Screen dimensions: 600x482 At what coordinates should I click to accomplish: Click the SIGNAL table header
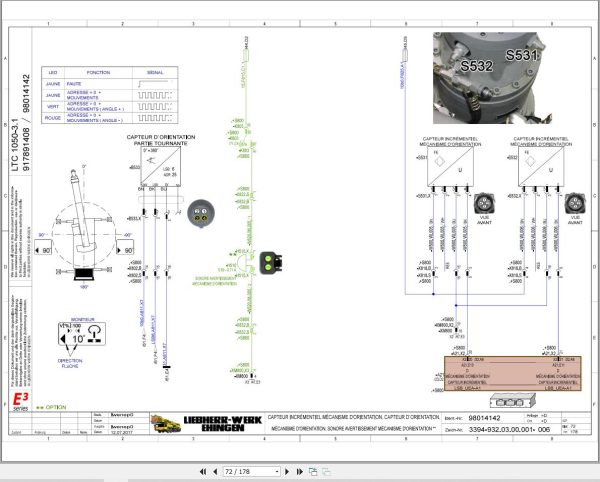(155, 72)
